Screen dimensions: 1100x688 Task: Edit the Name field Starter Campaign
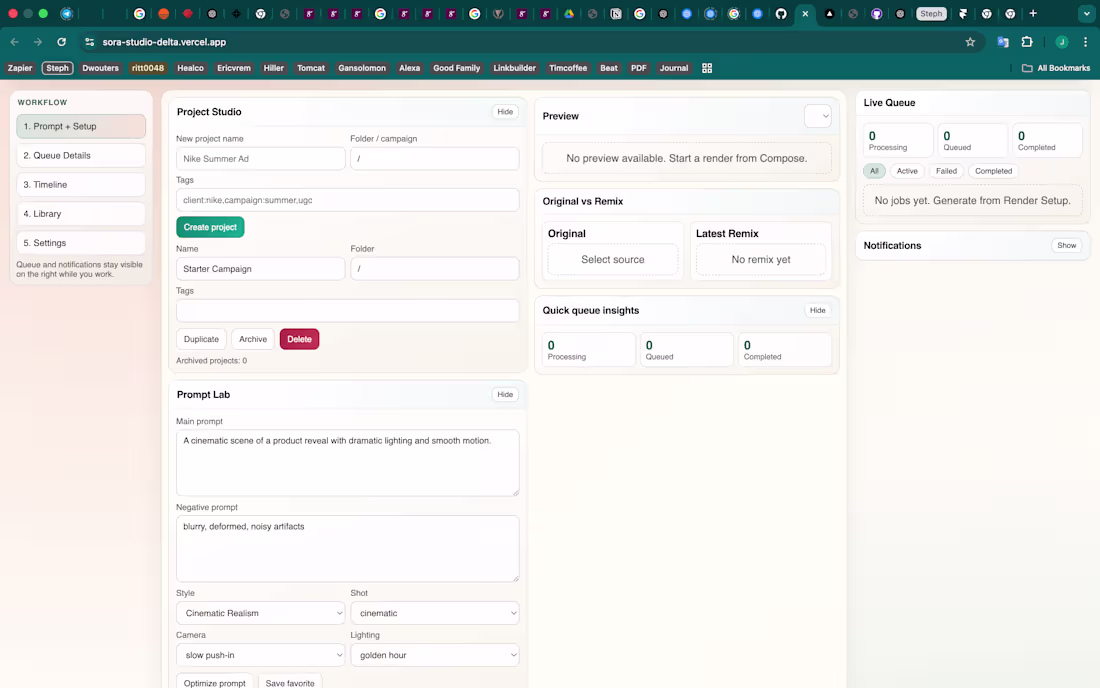(x=260, y=269)
